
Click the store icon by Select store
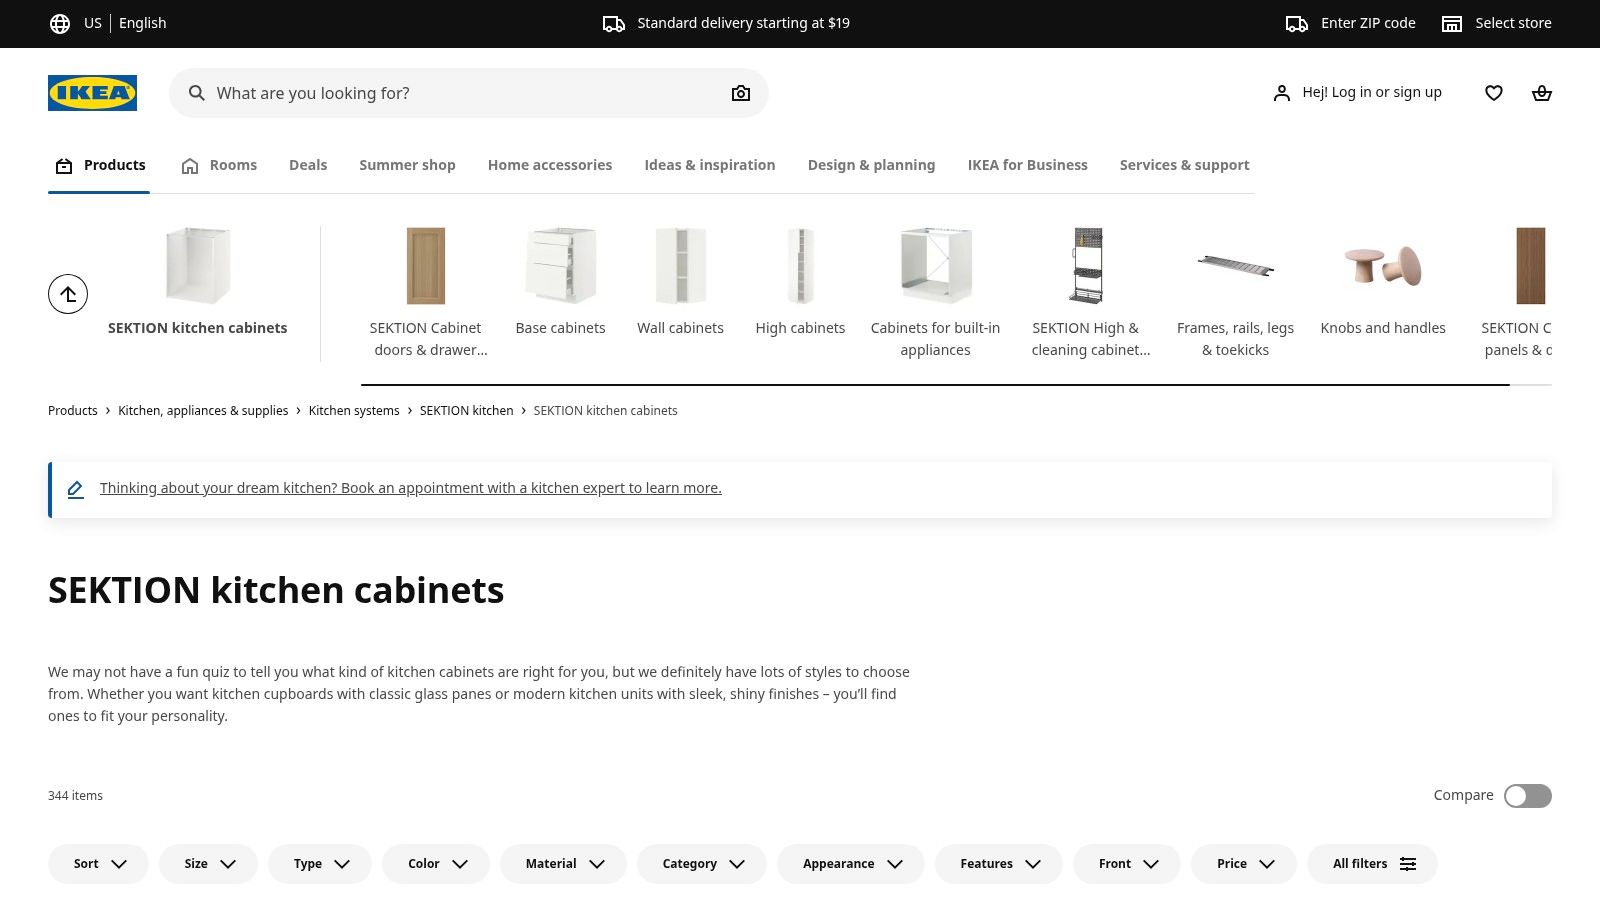point(1452,23)
